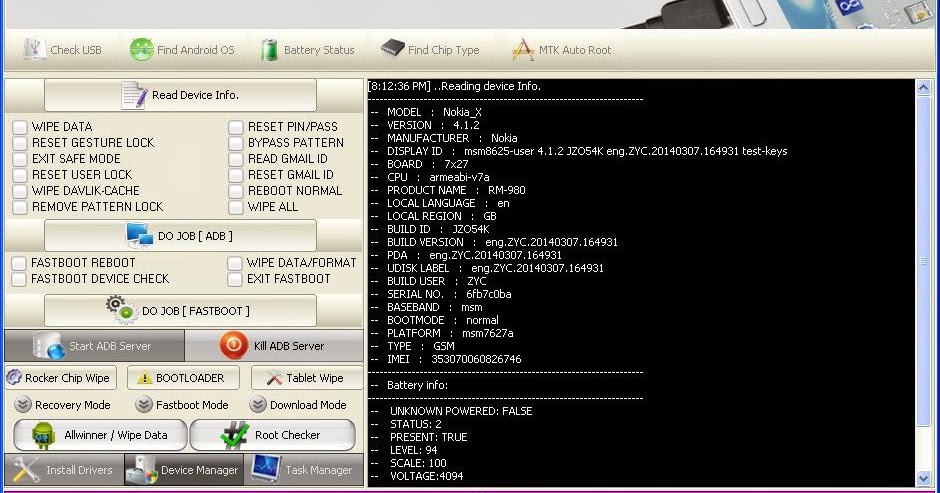The height and width of the screenshot is (493, 940).
Task: Click the Battery Status battery icon
Action: pyautogui.click(x=269, y=50)
